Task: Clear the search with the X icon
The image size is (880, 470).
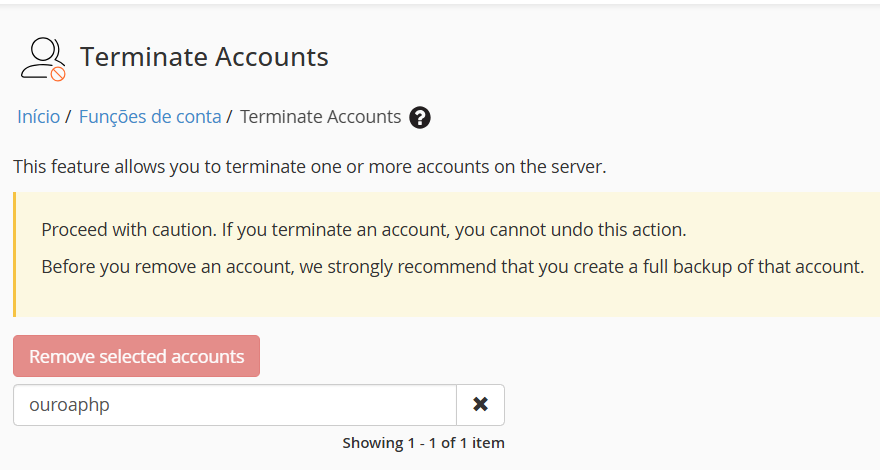Action: (480, 405)
